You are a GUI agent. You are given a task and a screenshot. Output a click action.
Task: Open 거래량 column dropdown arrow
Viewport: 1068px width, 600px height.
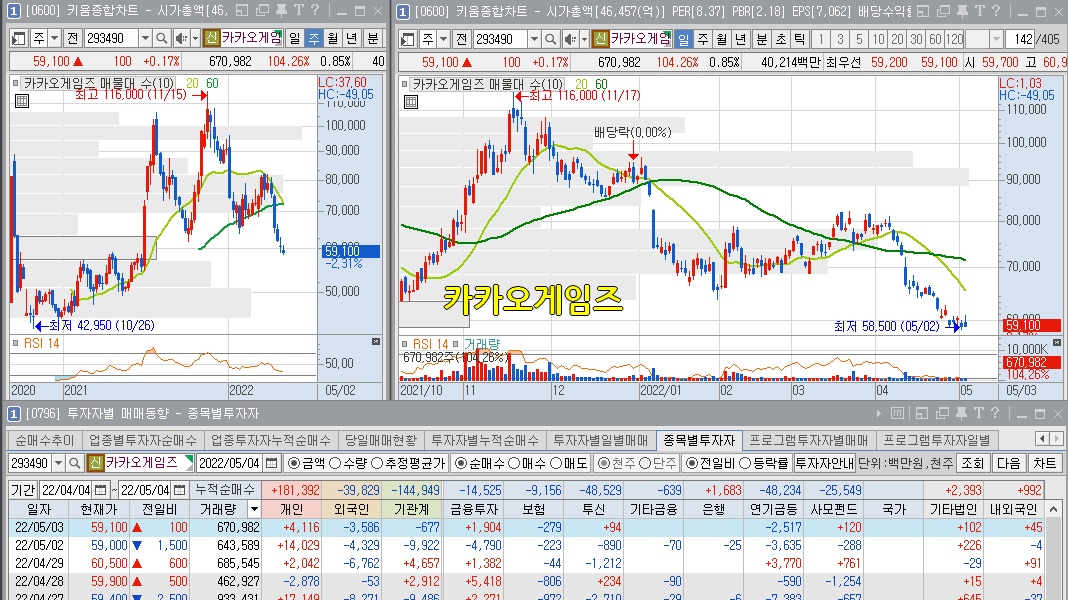[x=254, y=509]
